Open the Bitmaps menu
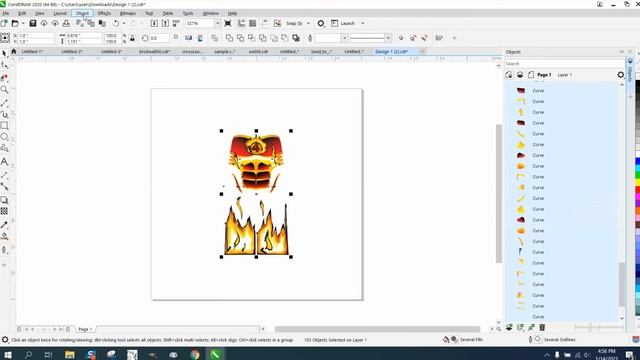Image resolution: width=640 pixels, height=360 pixels. [128, 13]
